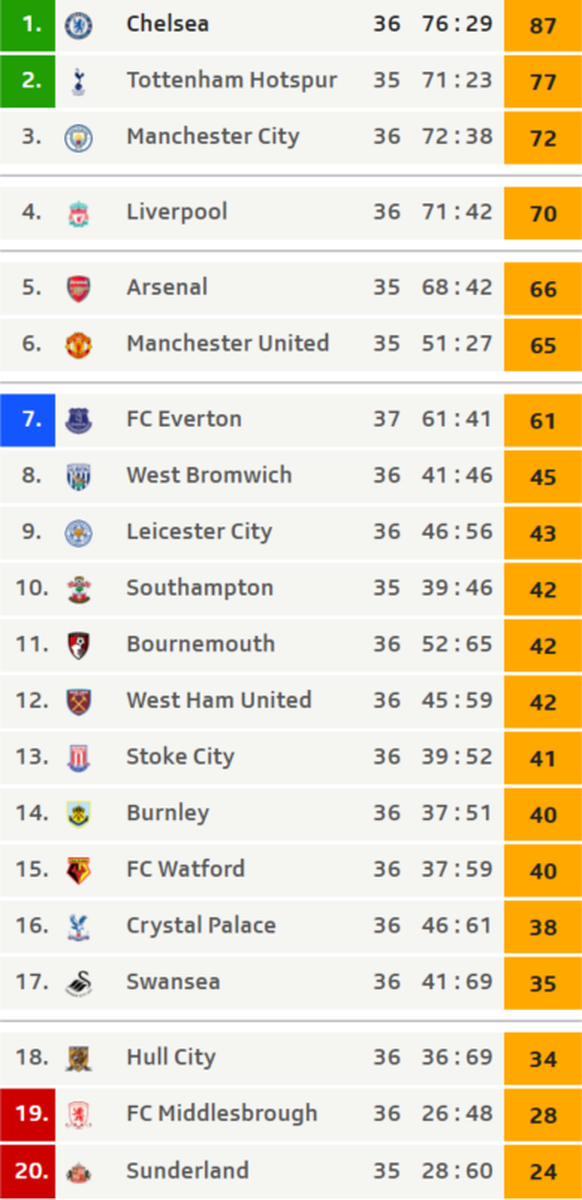Screen dimensions: 582x1200
Task: Click the Arsenal cannon crest
Action: tap(78, 288)
